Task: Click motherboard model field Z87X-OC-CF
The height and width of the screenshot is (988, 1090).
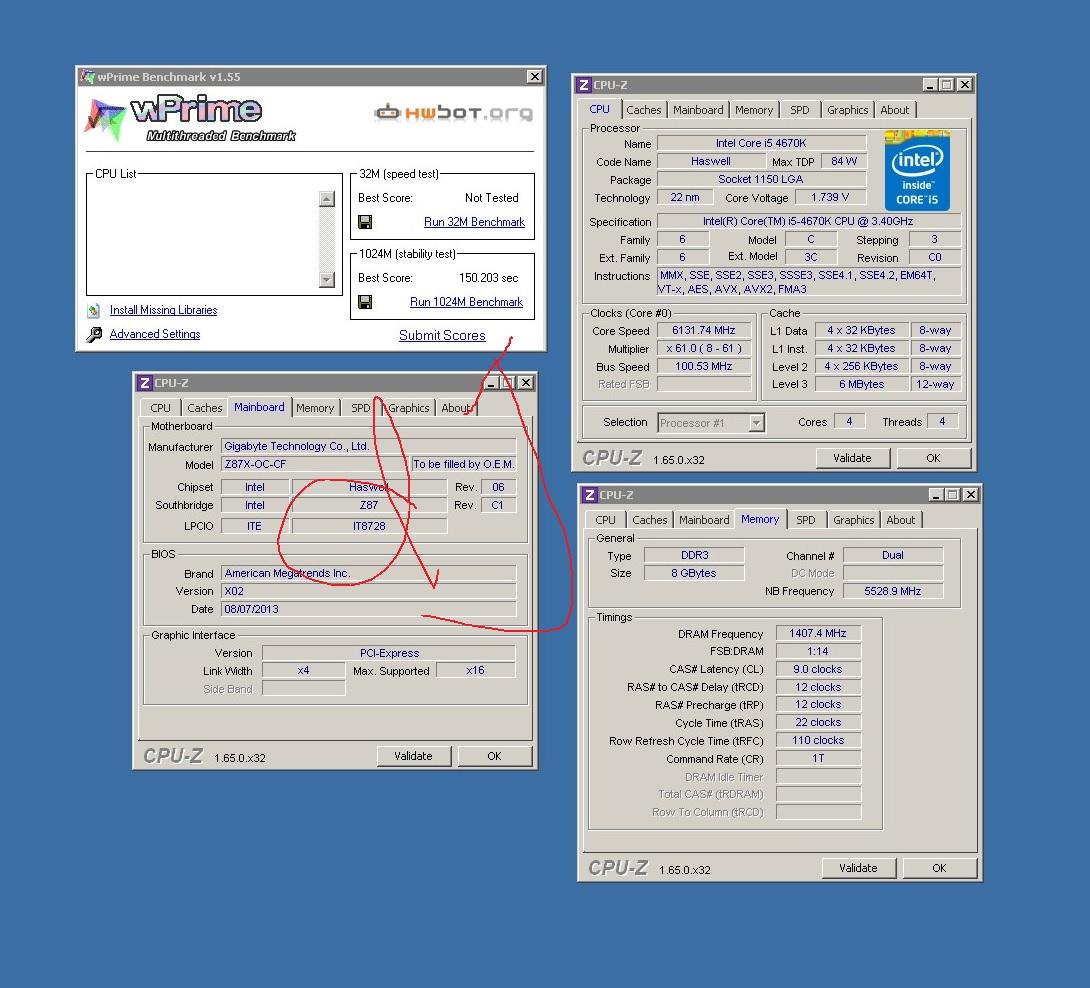Action: [315, 464]
